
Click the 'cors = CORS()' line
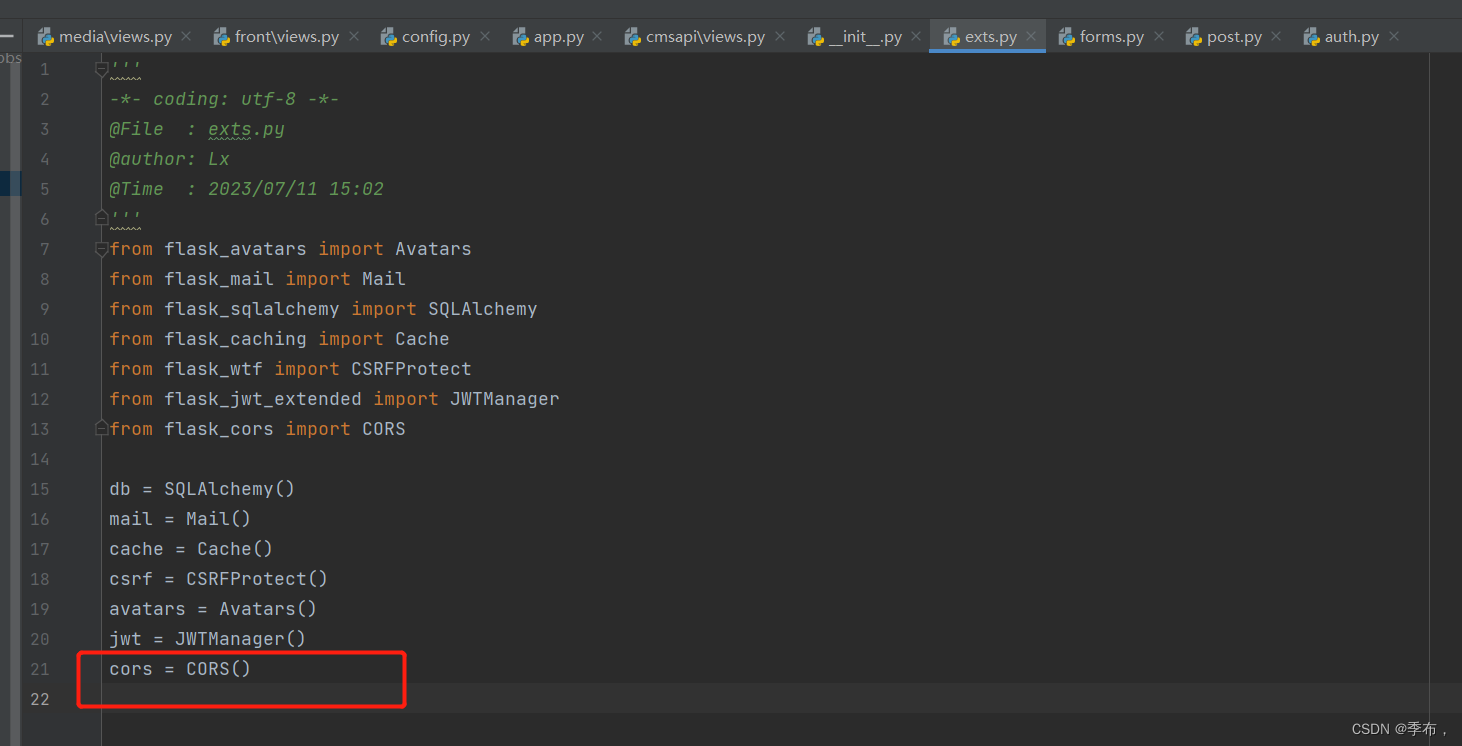181,669
